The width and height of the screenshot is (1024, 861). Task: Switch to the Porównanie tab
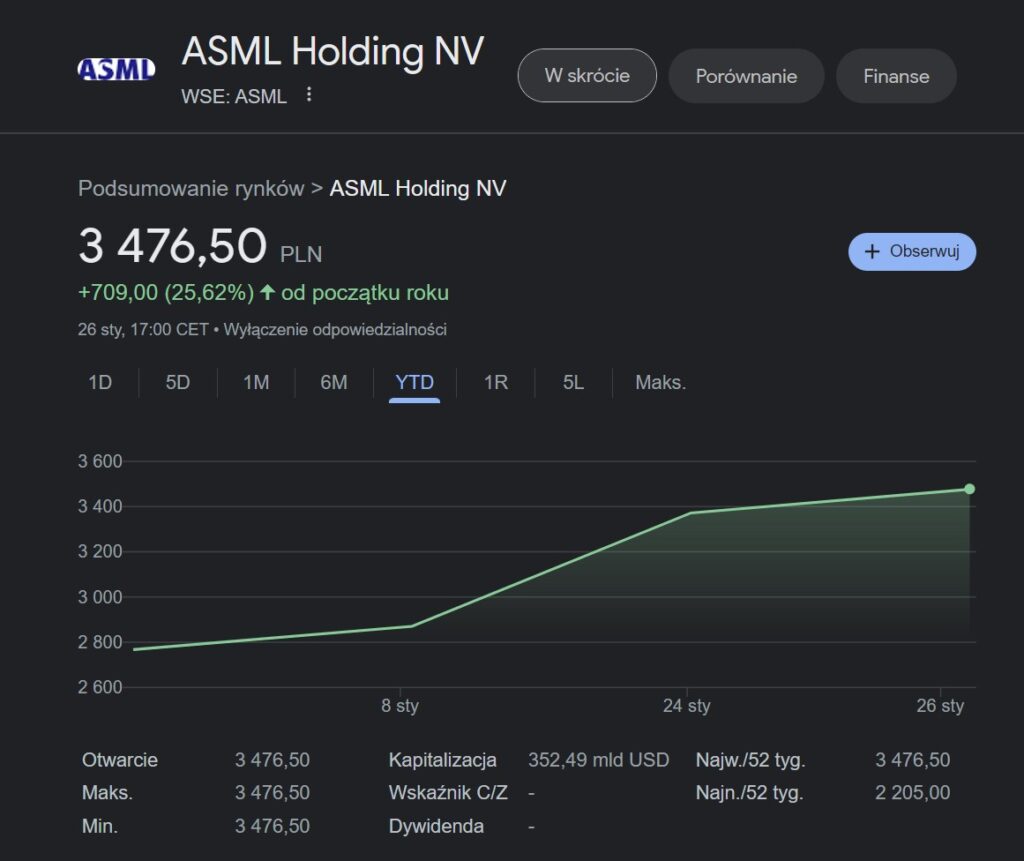click(746, 76)
